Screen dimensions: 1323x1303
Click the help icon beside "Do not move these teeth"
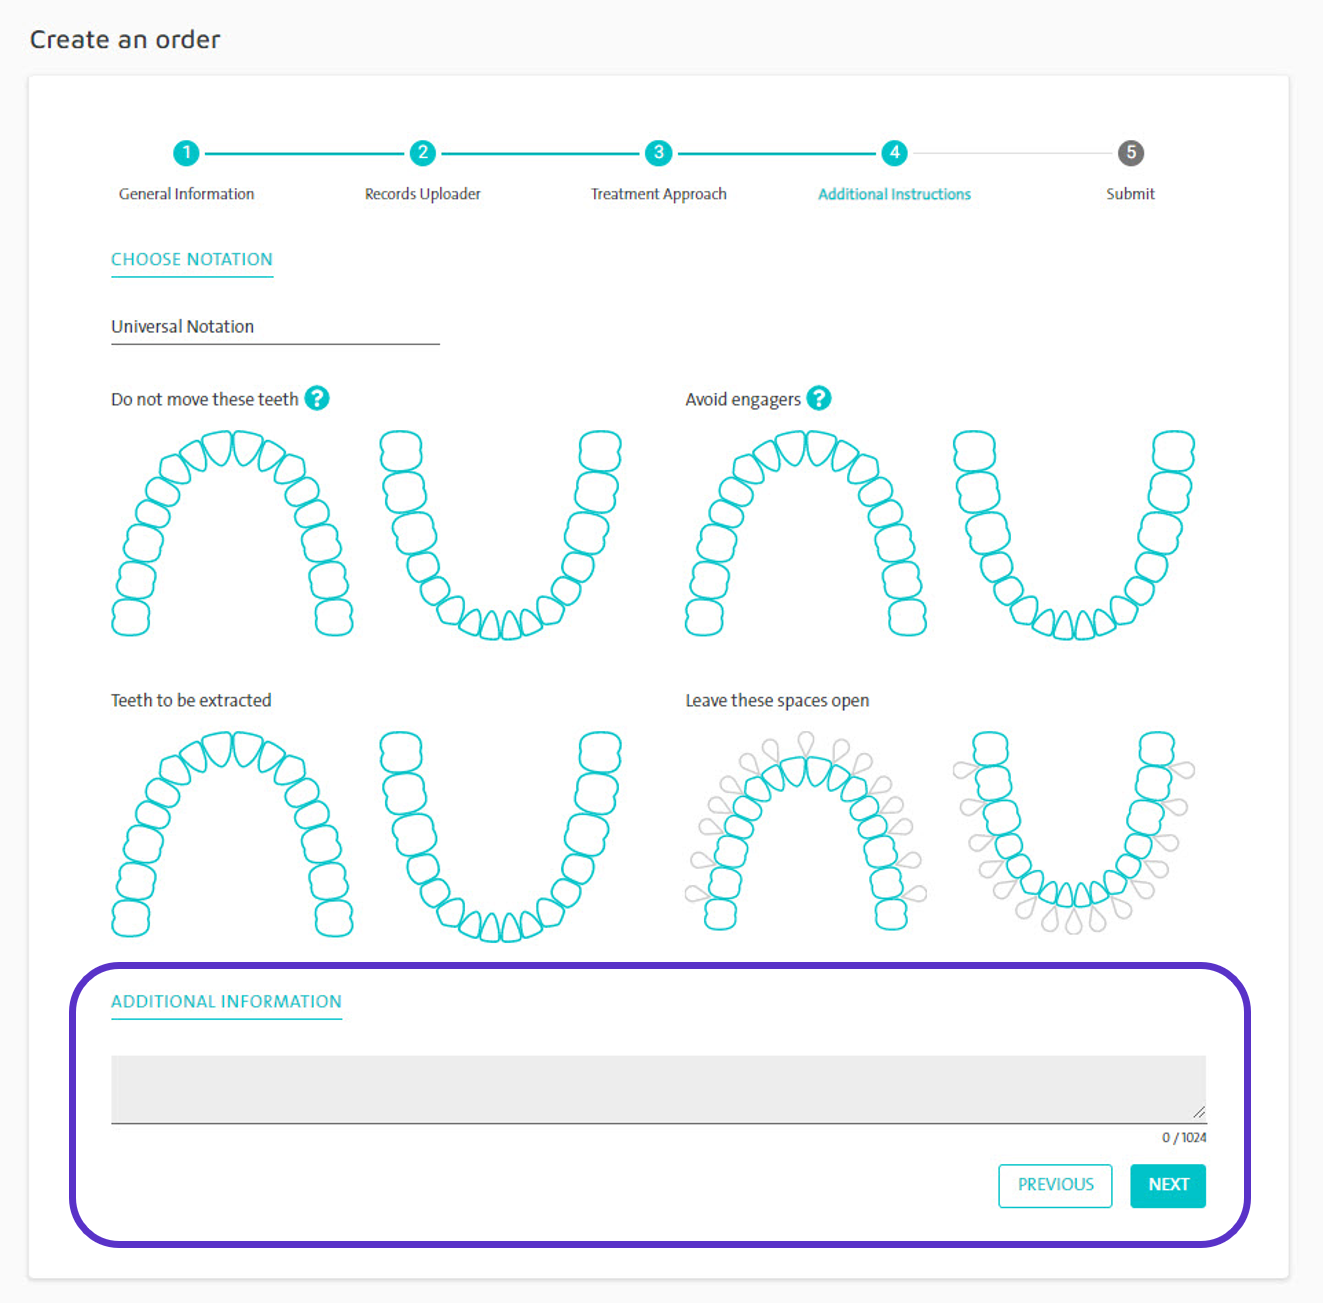[x=317, y=398]
